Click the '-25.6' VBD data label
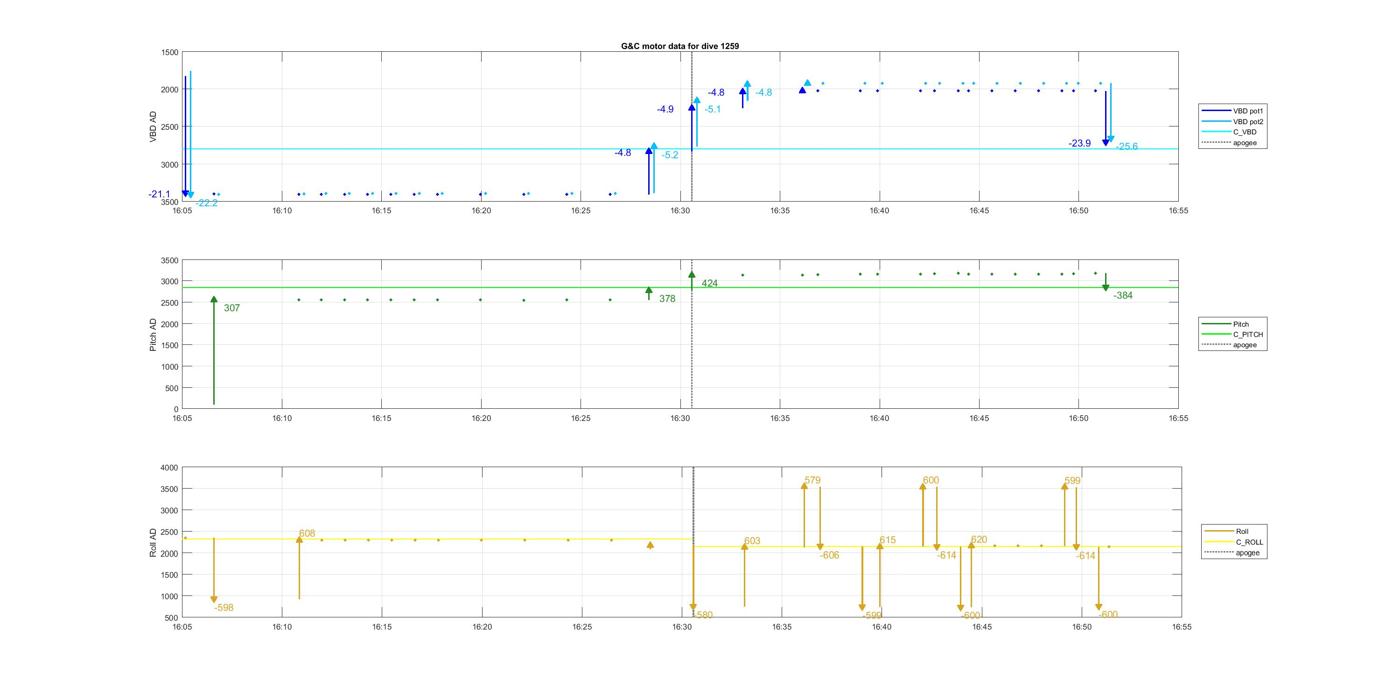 1127,146
